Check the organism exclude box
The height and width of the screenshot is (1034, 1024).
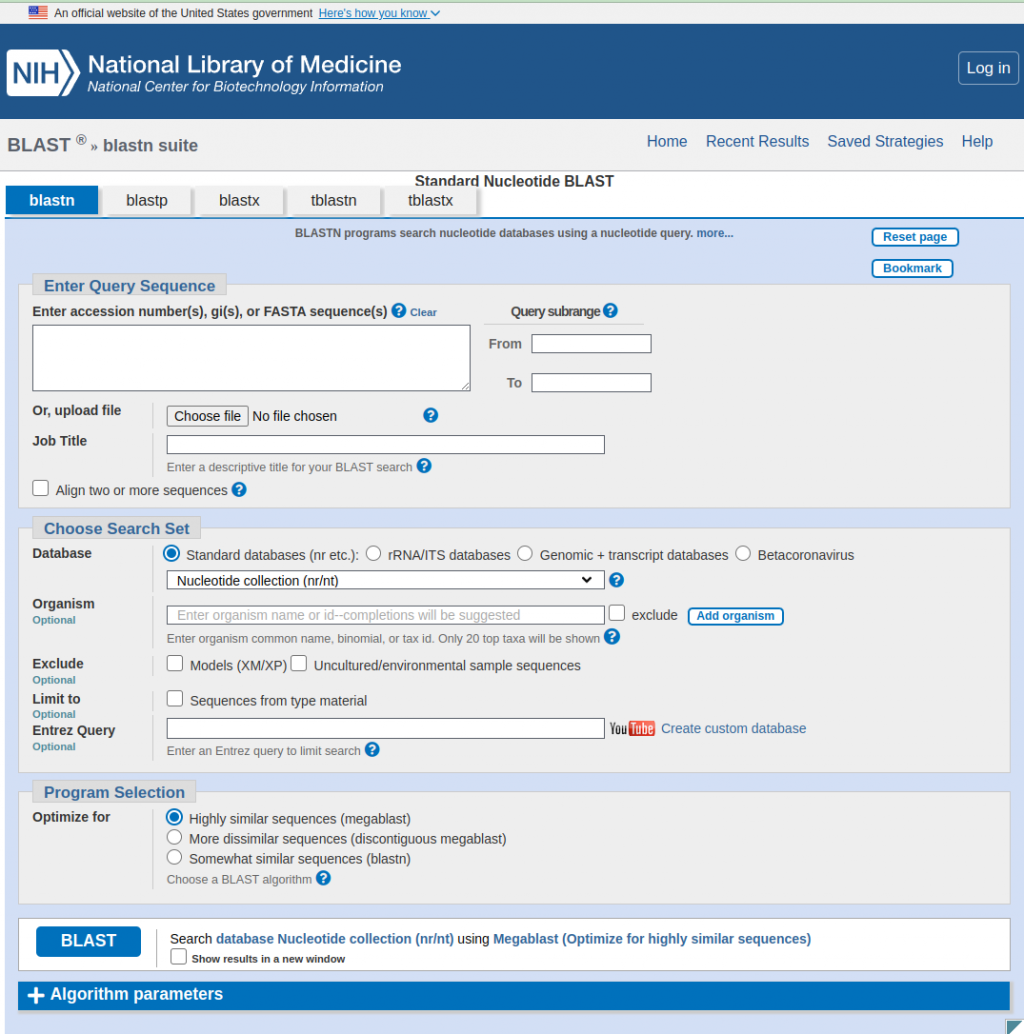[x=617, y=613]
